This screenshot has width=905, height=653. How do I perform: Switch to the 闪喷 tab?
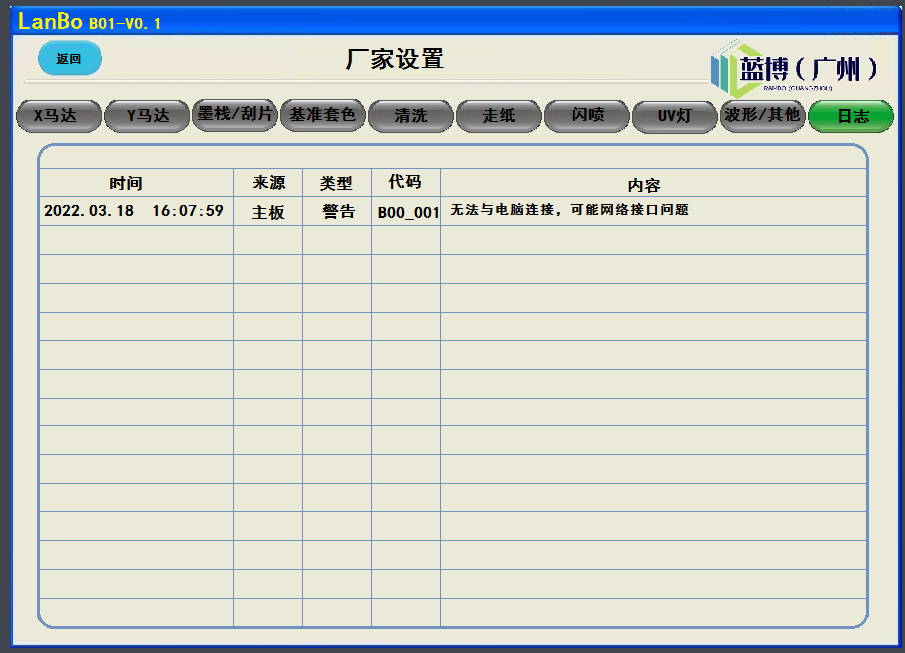pos(586,116)
